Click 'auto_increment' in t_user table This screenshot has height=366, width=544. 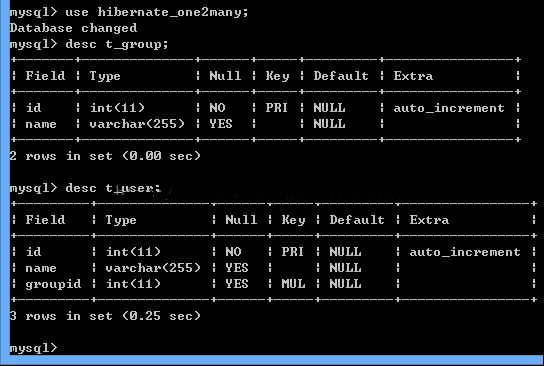[465, 252]
